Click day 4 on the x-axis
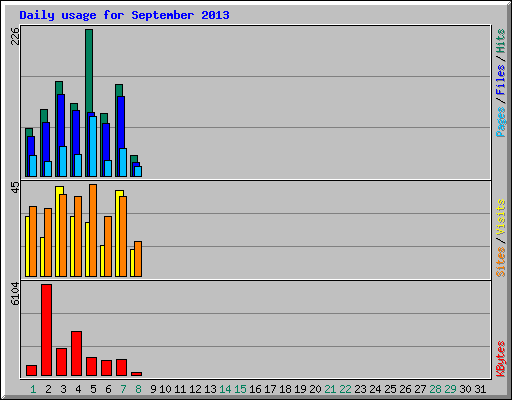This screenshot has width=512, height=400. coord(78,389)
